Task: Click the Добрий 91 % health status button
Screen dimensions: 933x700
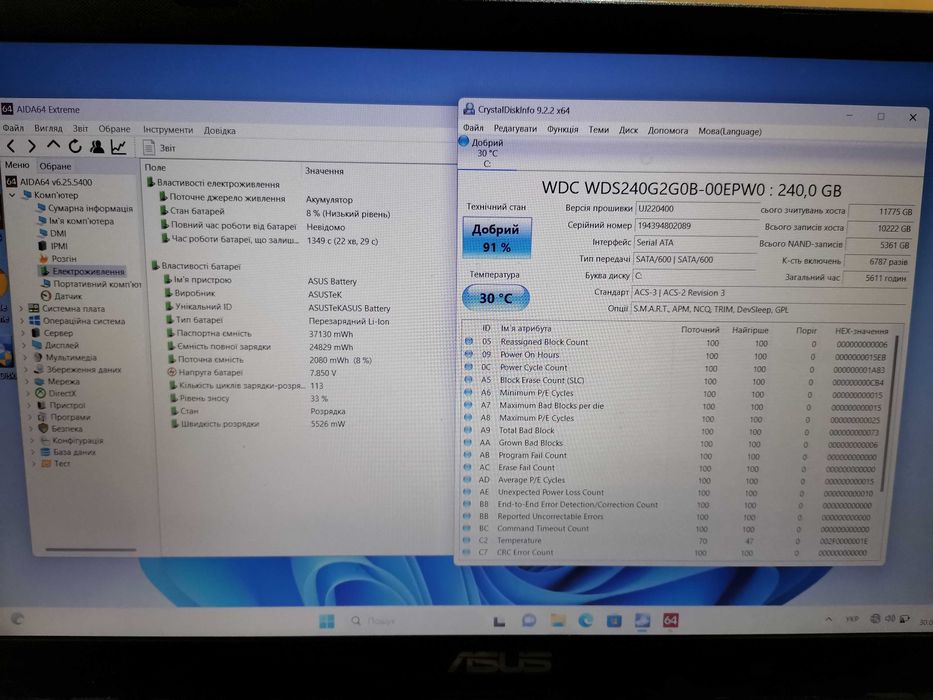Action: point(497,238)
